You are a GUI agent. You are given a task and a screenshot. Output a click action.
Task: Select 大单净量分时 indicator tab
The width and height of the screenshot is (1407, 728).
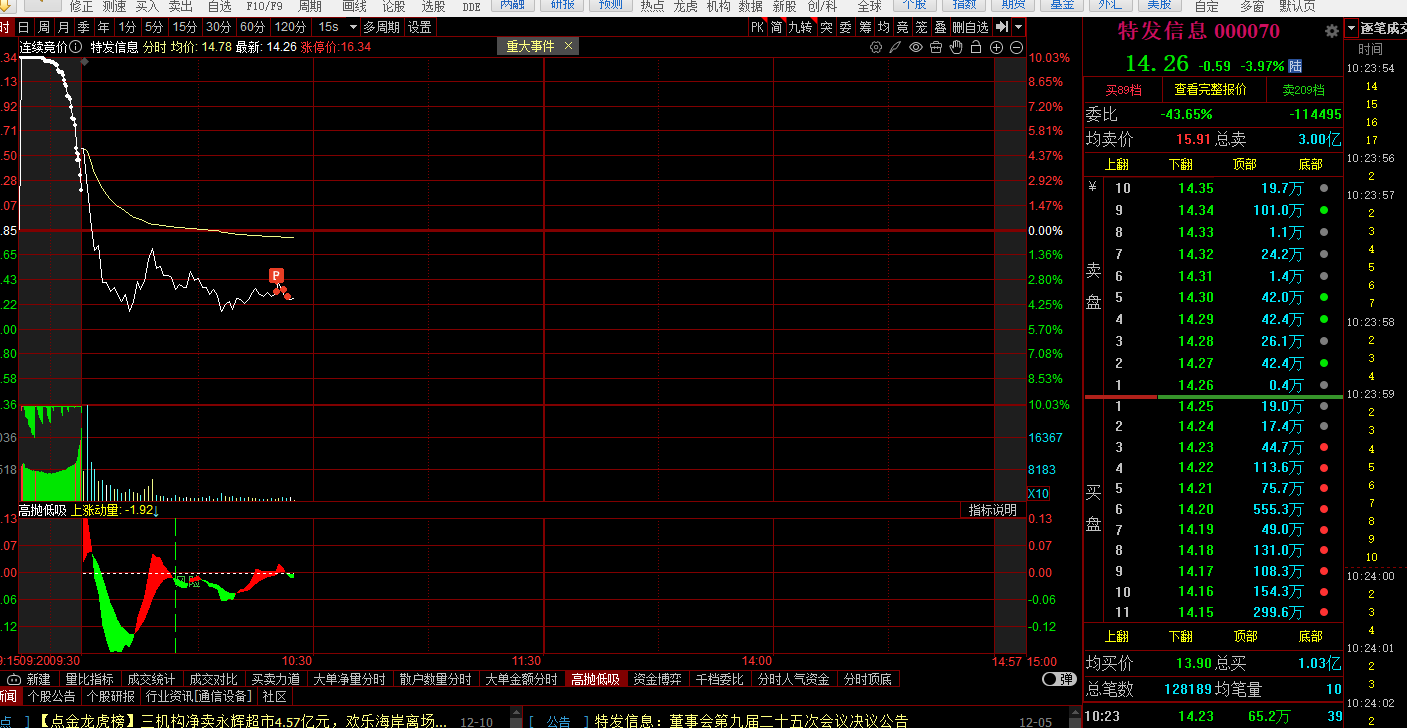[349, 679]
